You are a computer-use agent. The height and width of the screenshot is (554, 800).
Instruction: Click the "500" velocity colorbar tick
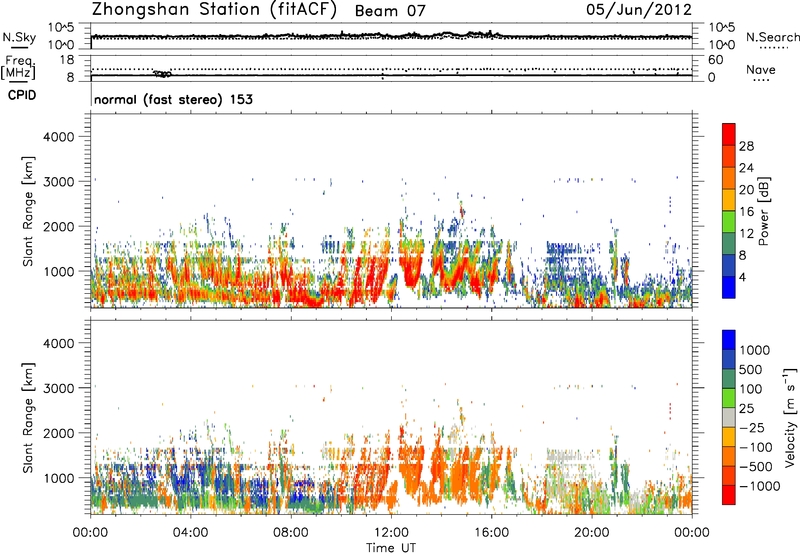click(751, 370)
